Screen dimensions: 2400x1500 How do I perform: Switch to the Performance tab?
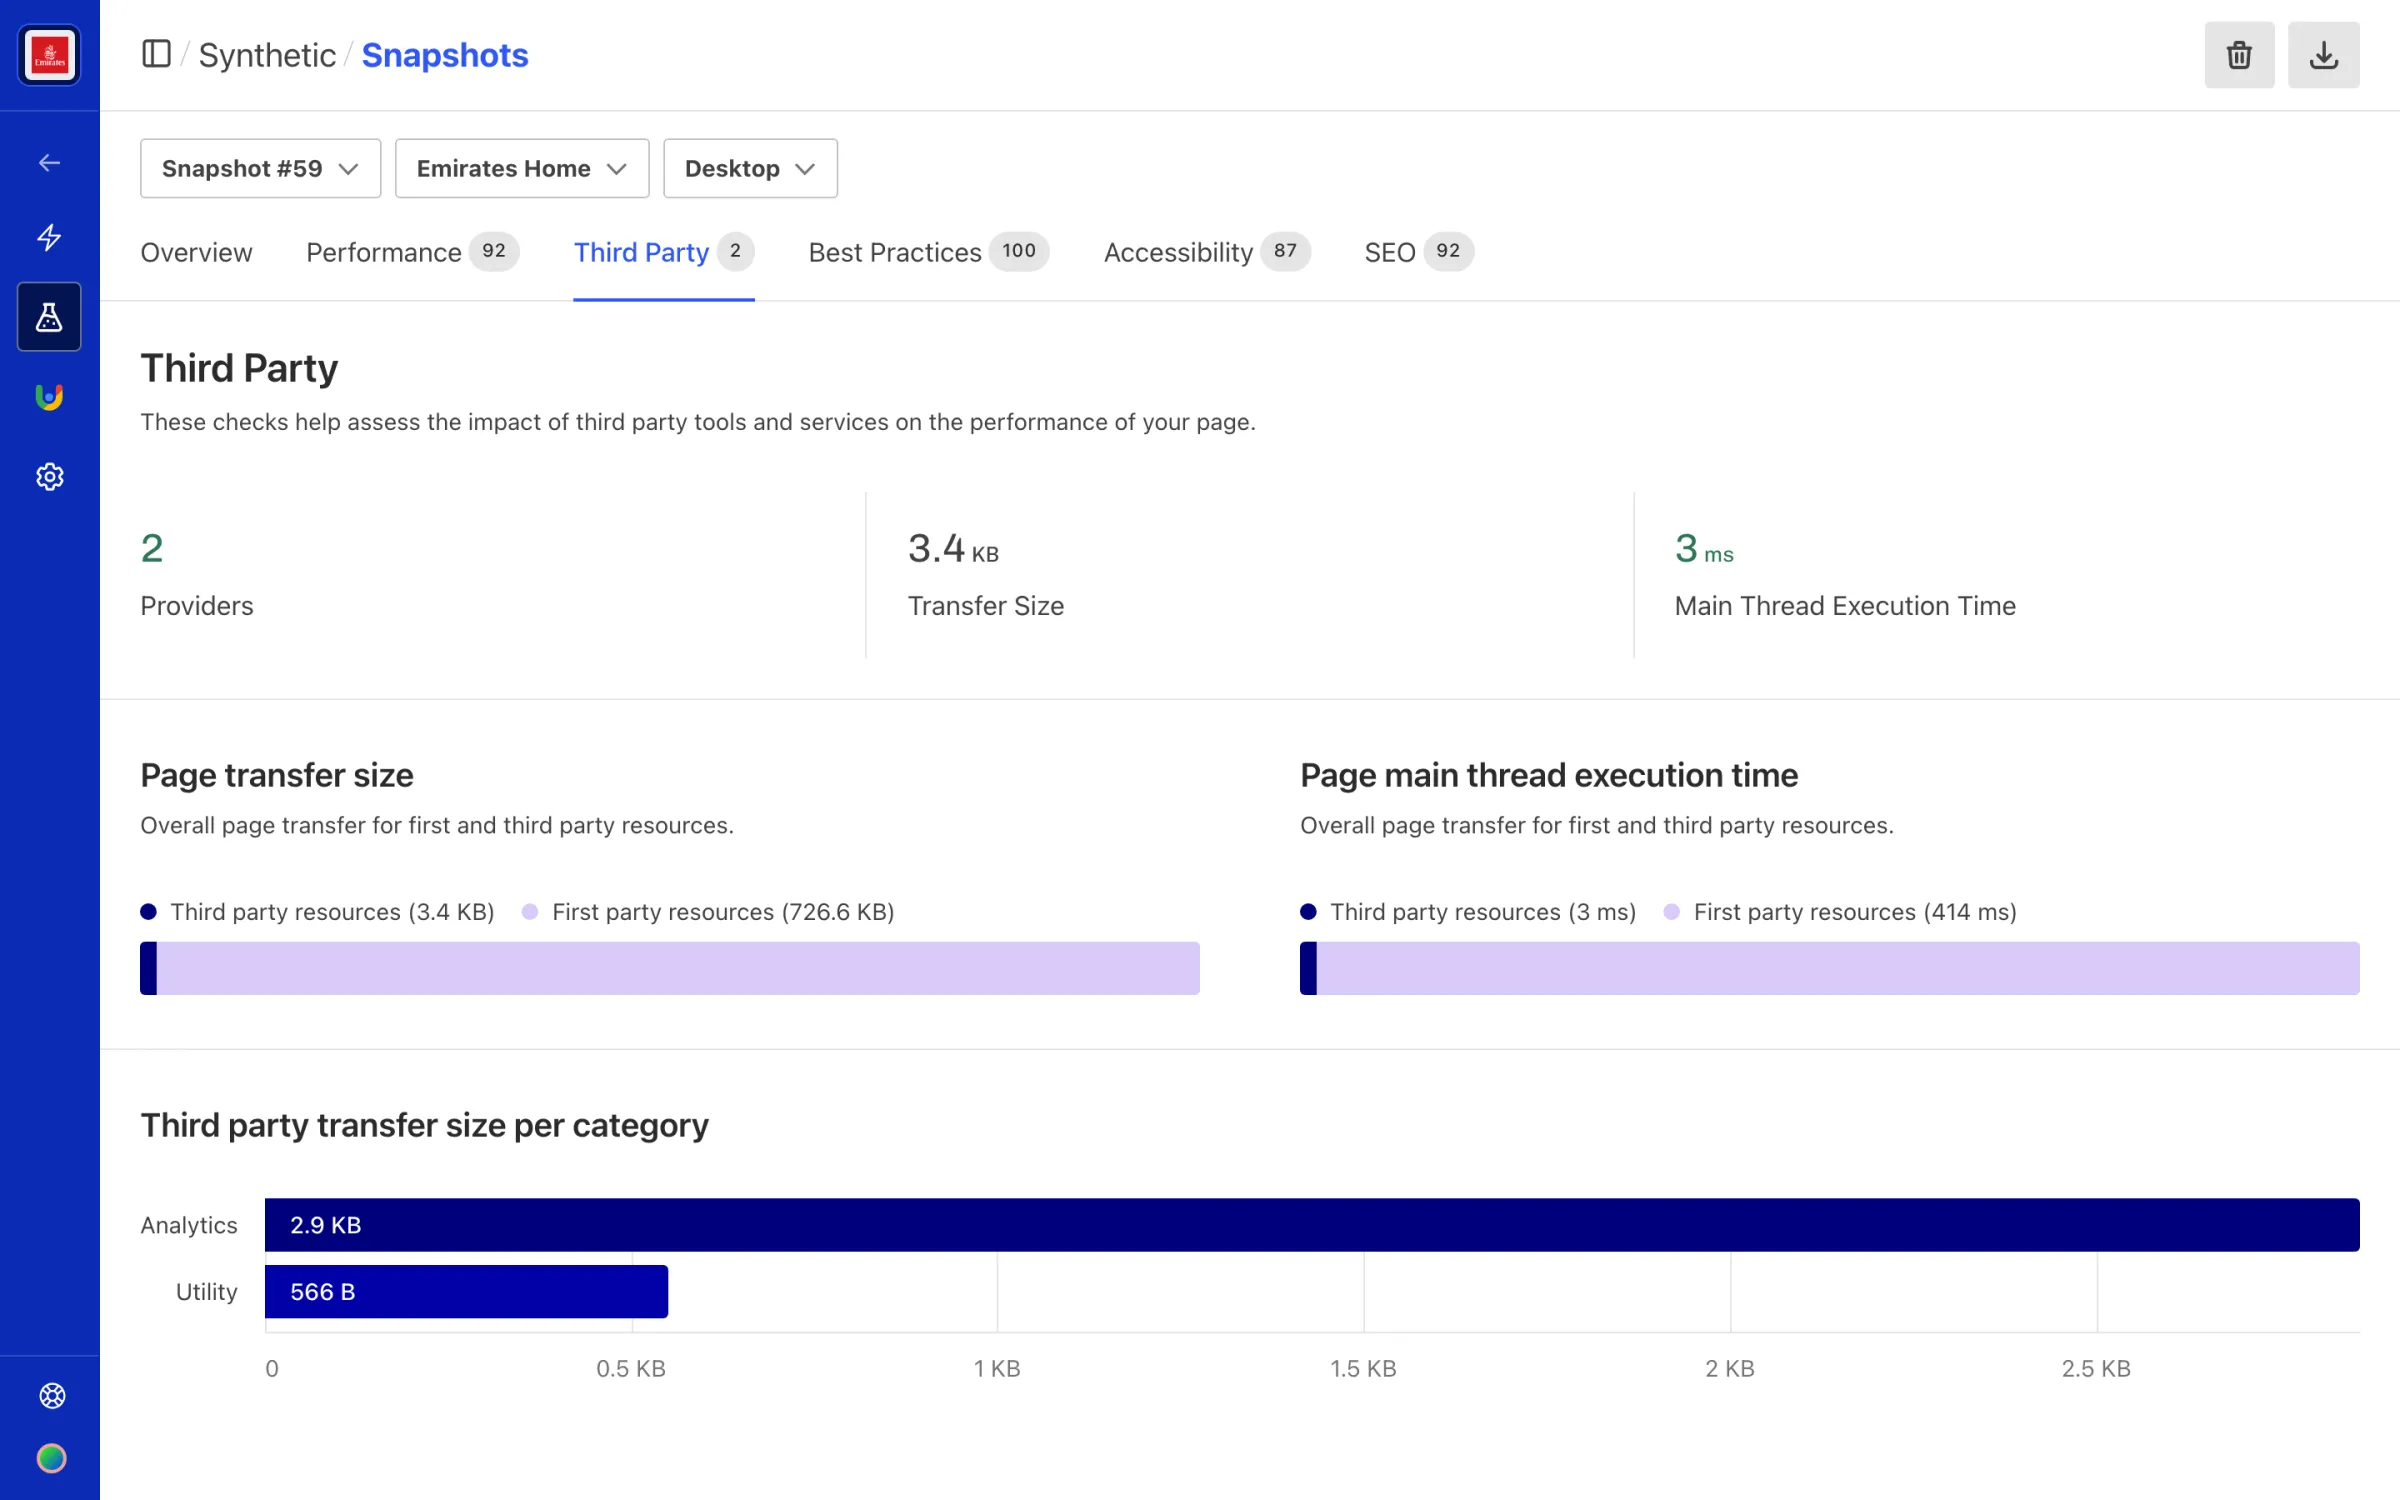click(412, 252)
